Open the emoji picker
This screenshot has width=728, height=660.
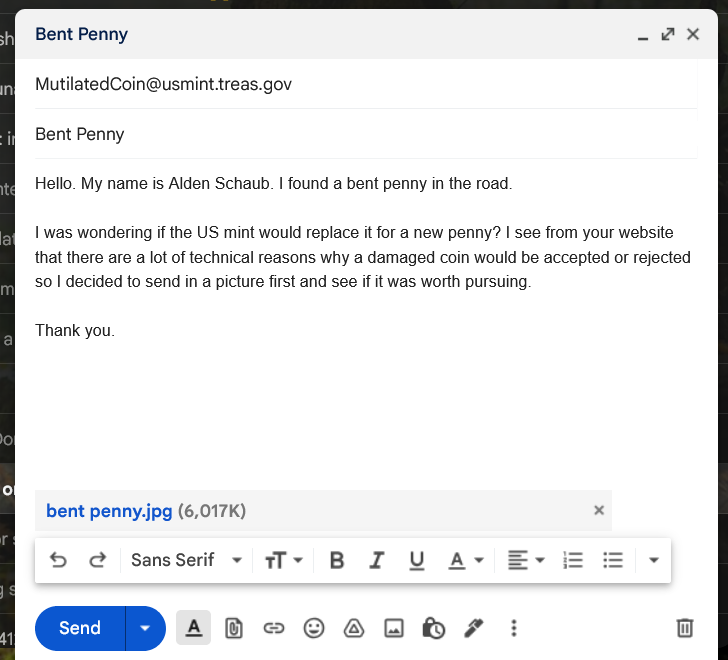(314, 628)
